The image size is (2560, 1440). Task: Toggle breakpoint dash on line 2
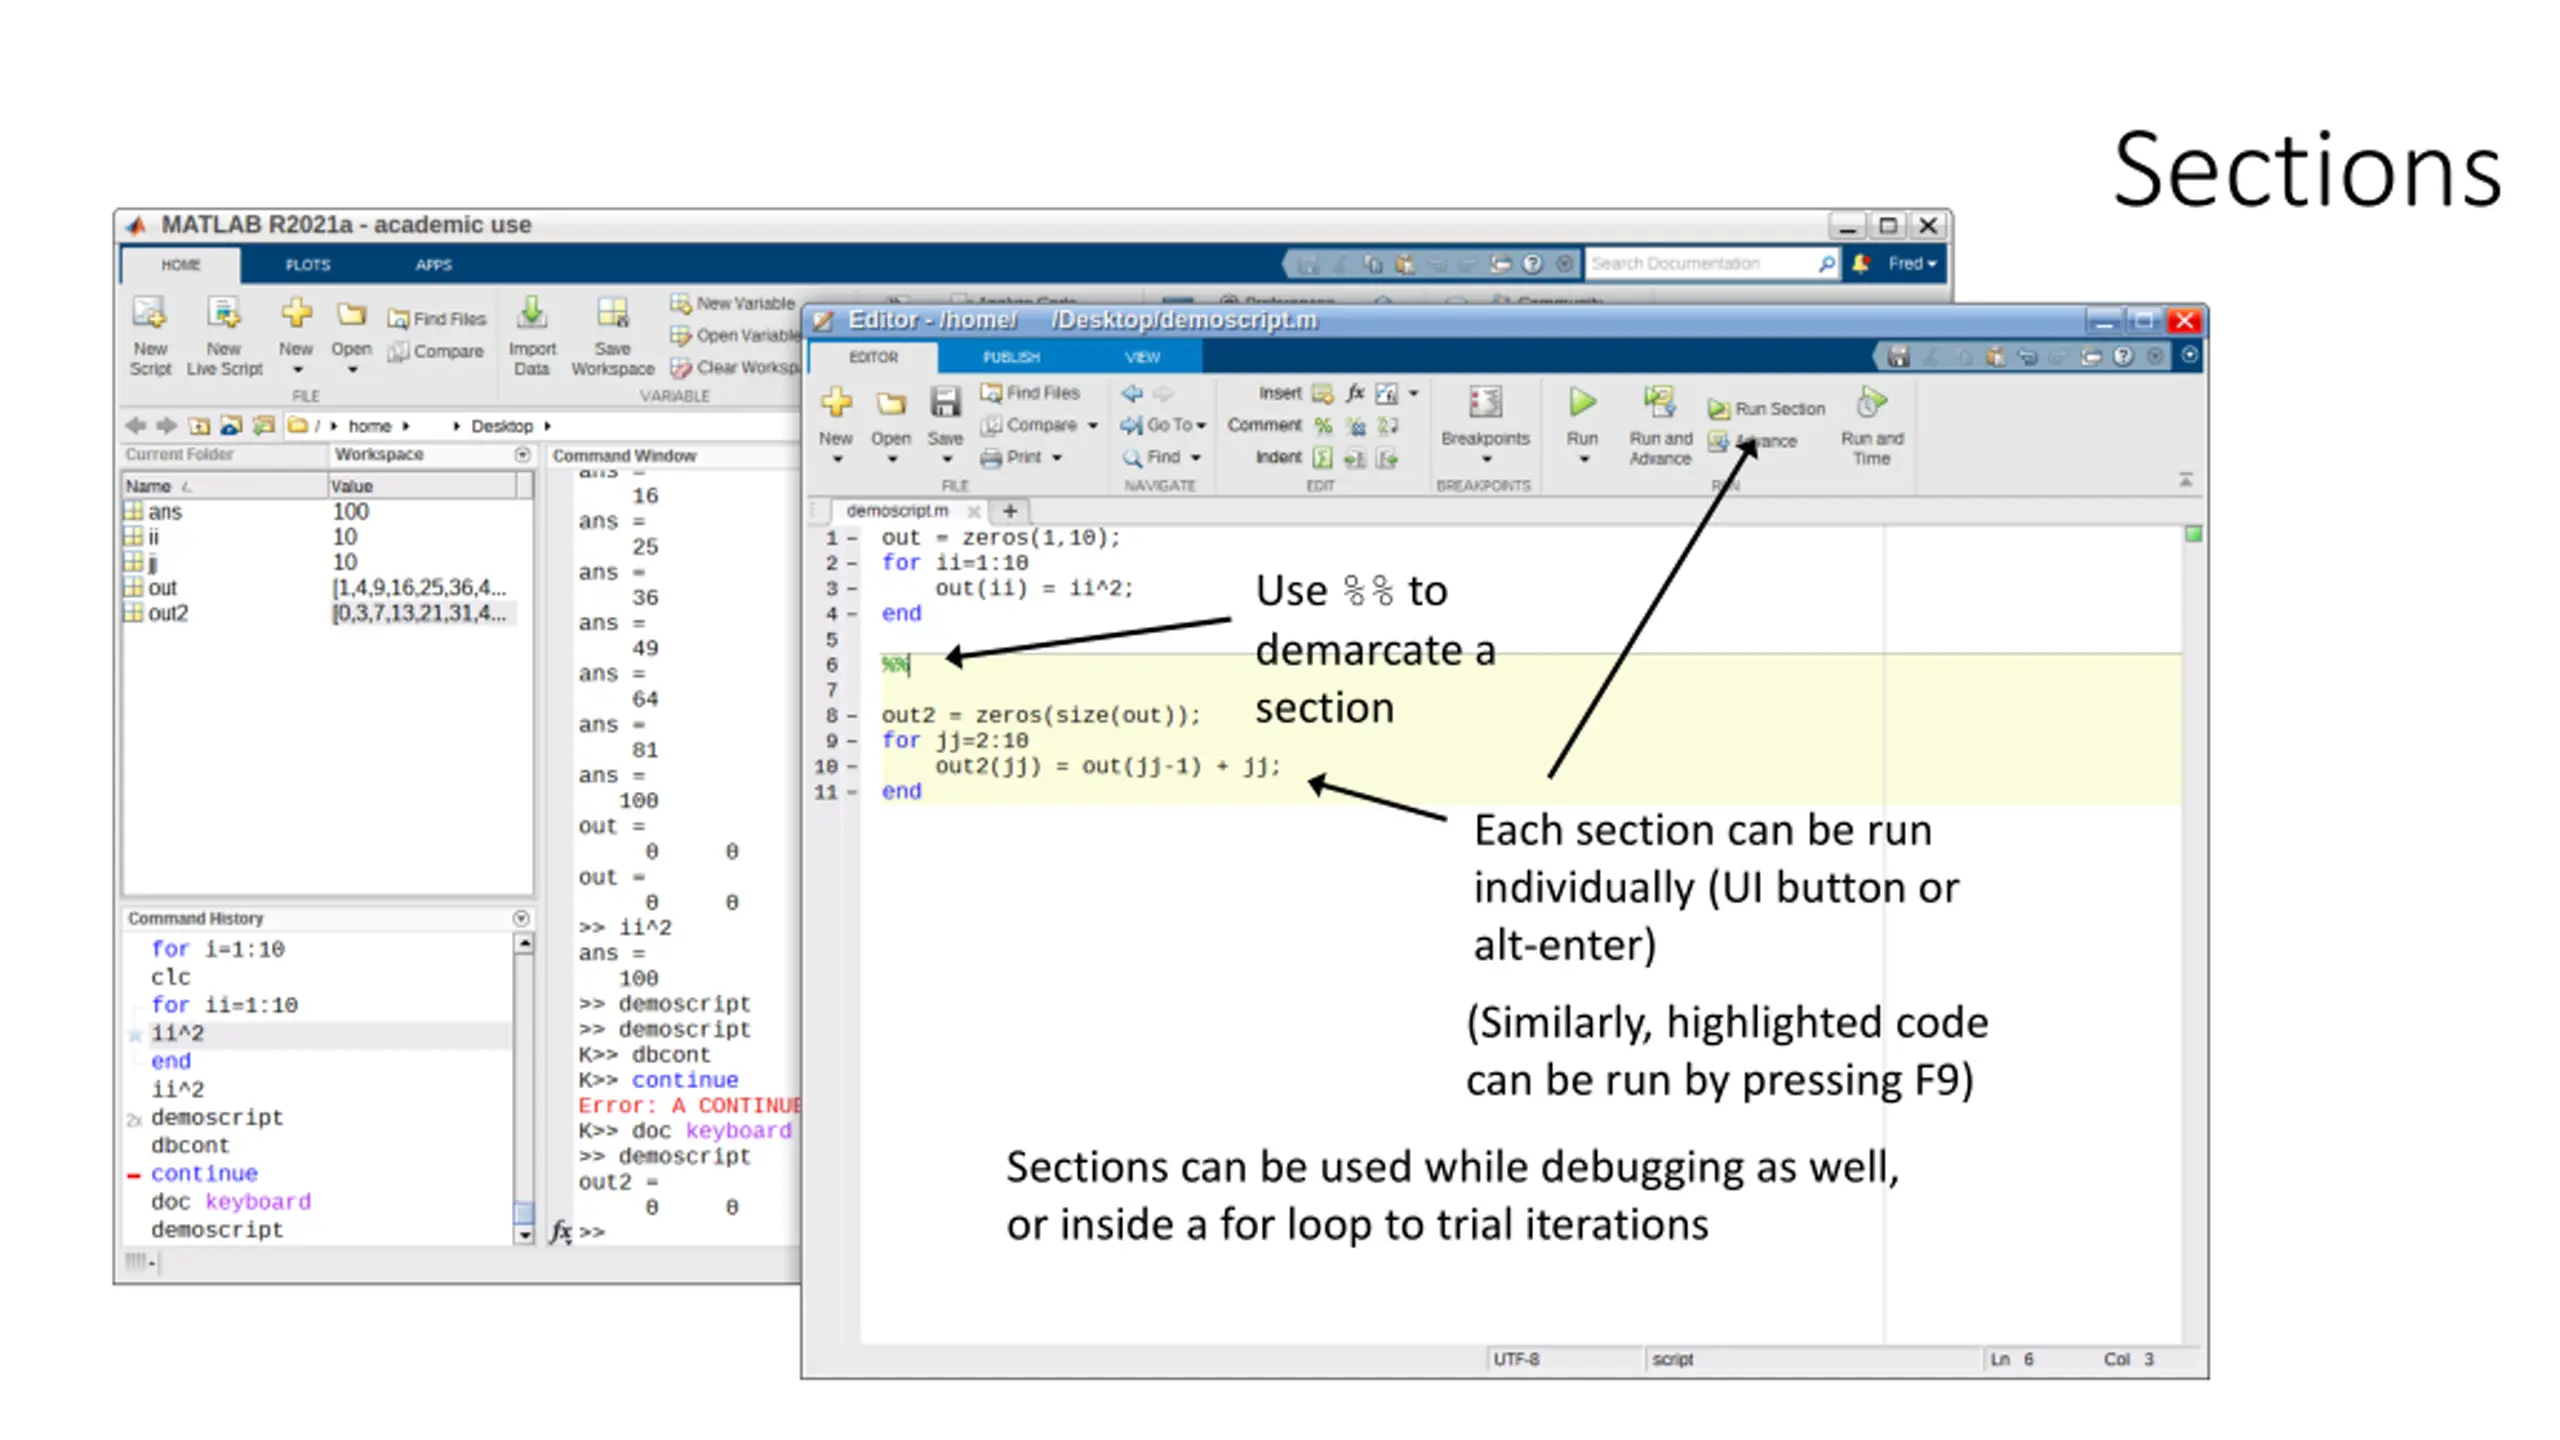853,563
